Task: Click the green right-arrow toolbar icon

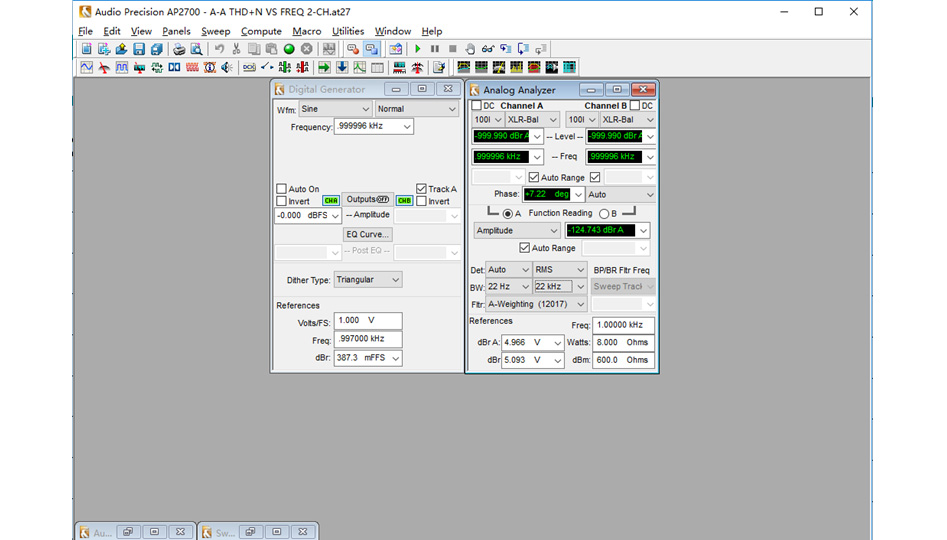Action: [324, 67]
